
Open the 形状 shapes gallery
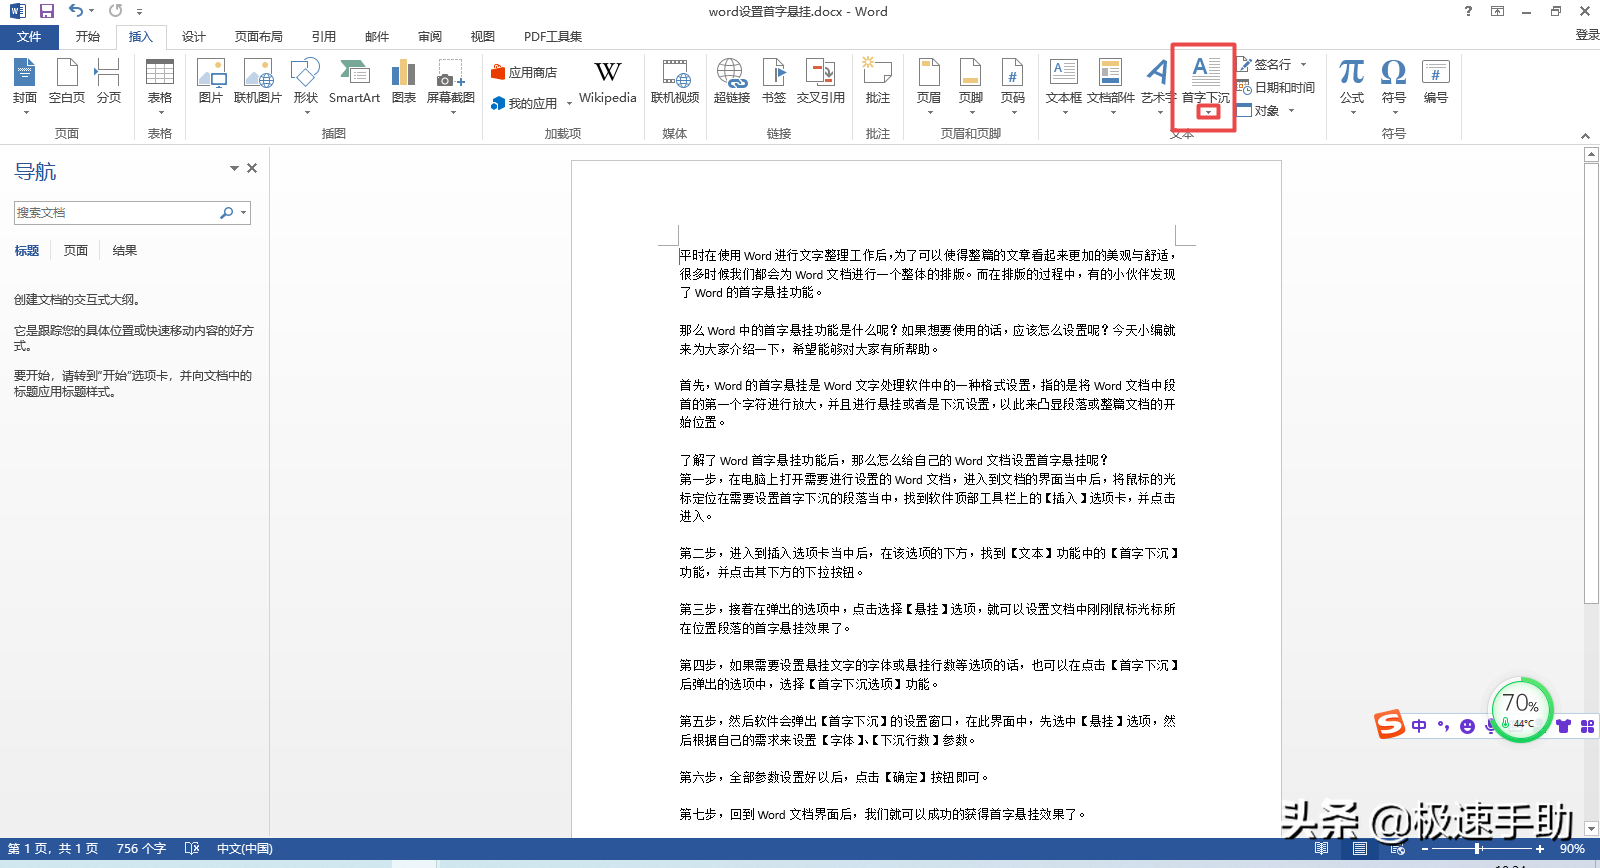[x=305, y=84]
